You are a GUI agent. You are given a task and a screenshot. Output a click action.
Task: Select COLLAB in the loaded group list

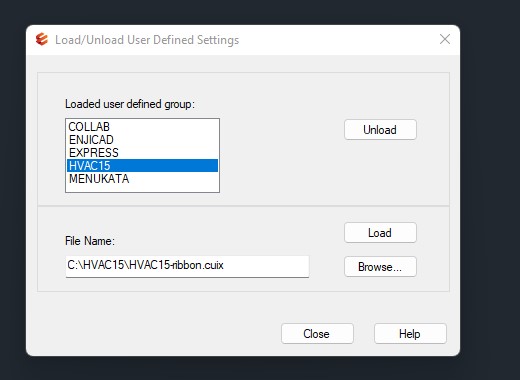click(142, 127)
